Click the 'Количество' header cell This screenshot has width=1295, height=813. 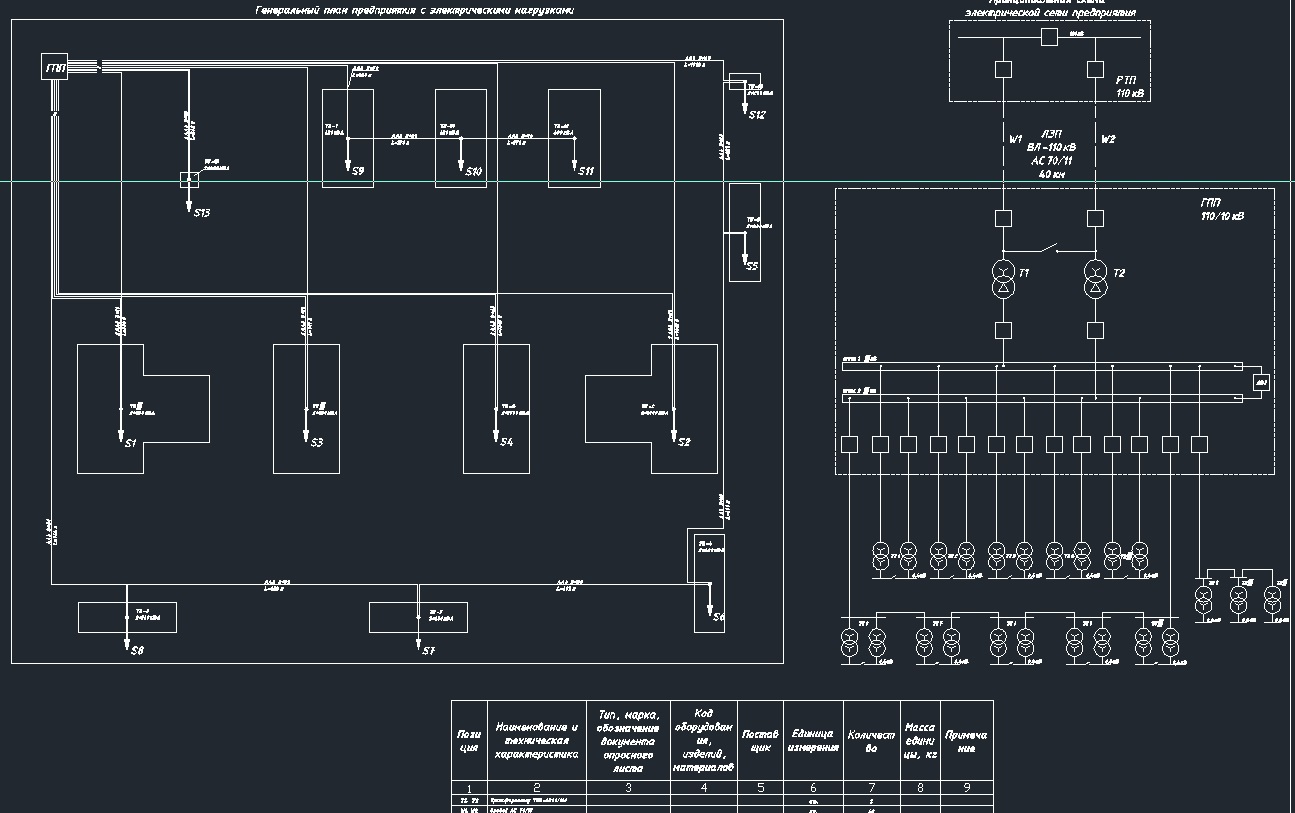point(872,741)
